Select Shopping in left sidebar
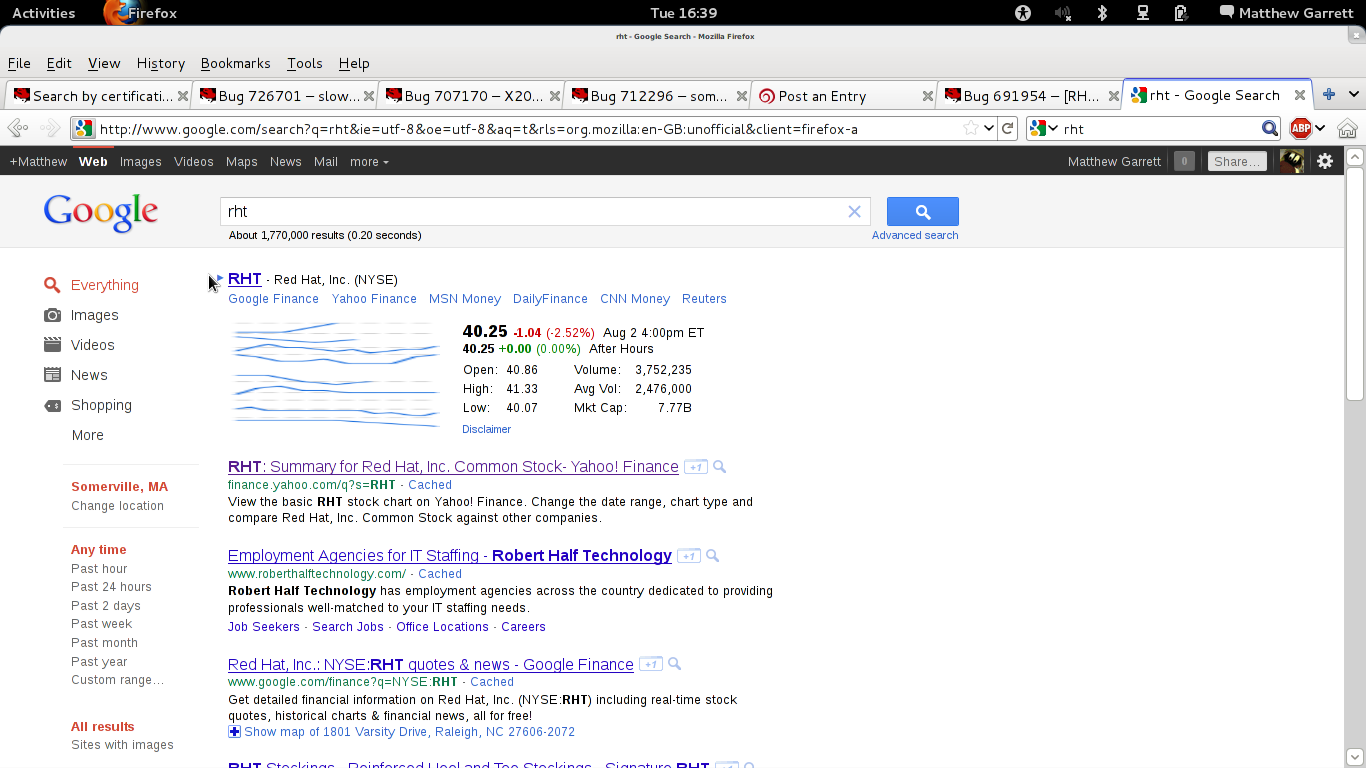1366x768 pixels. click(x=101, y=405)
